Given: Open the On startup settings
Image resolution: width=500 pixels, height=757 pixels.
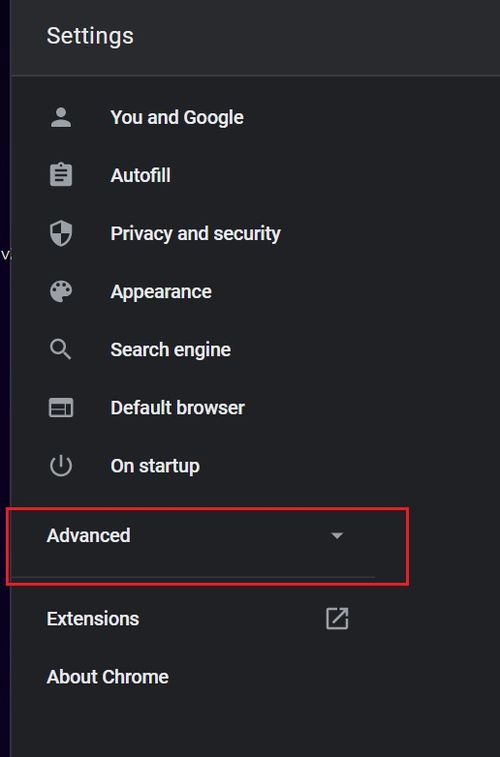Looking at the screenshot, I should coord(155,466).
